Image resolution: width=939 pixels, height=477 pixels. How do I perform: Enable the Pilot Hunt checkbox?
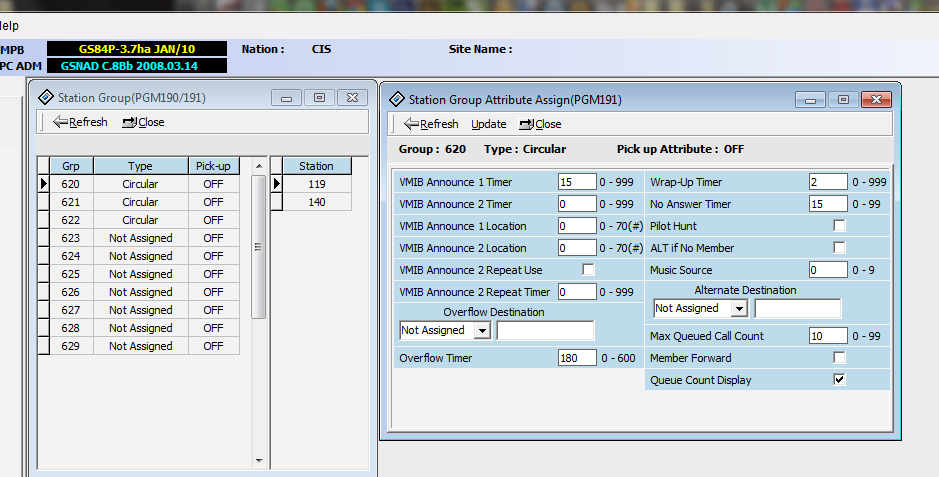(x=839, y=226)
